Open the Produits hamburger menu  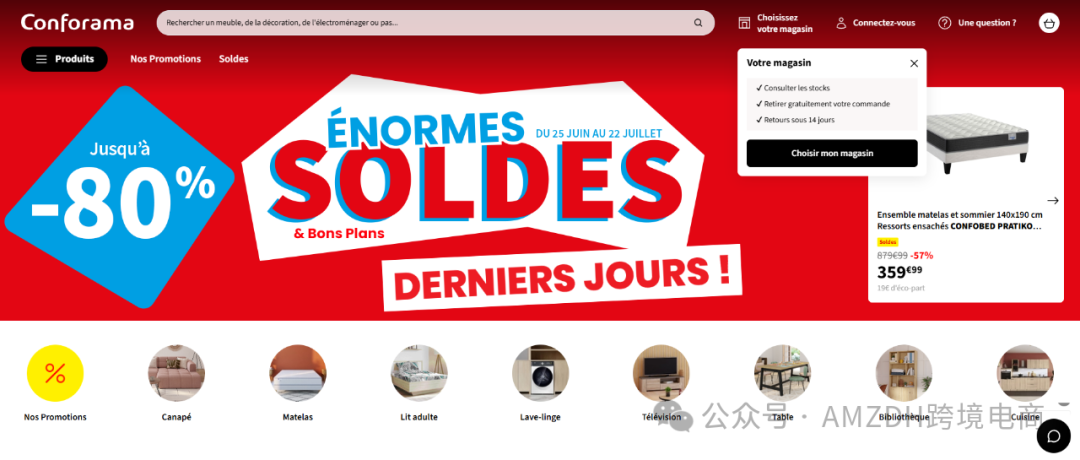[x=64, y=59]
